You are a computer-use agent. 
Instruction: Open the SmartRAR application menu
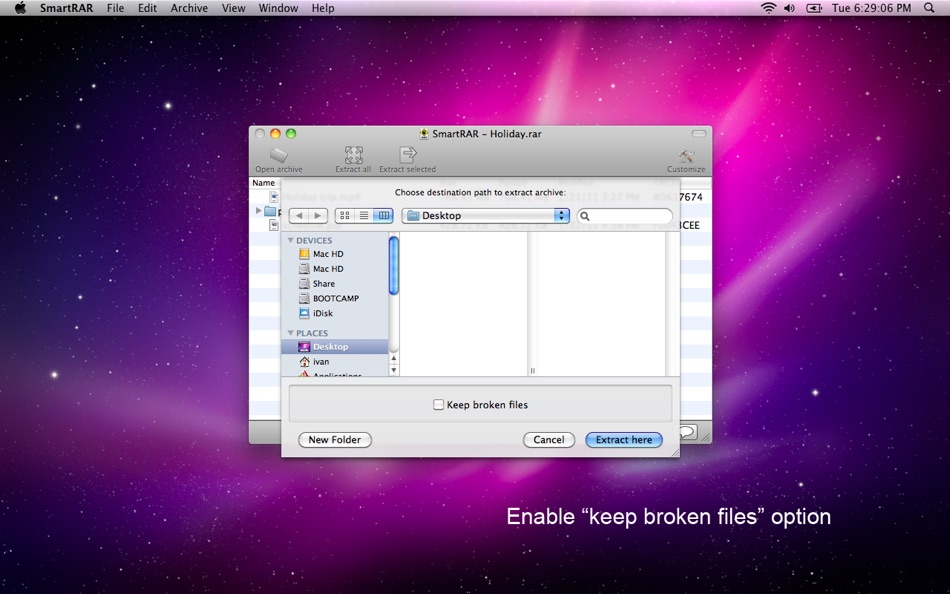(67, 8)
